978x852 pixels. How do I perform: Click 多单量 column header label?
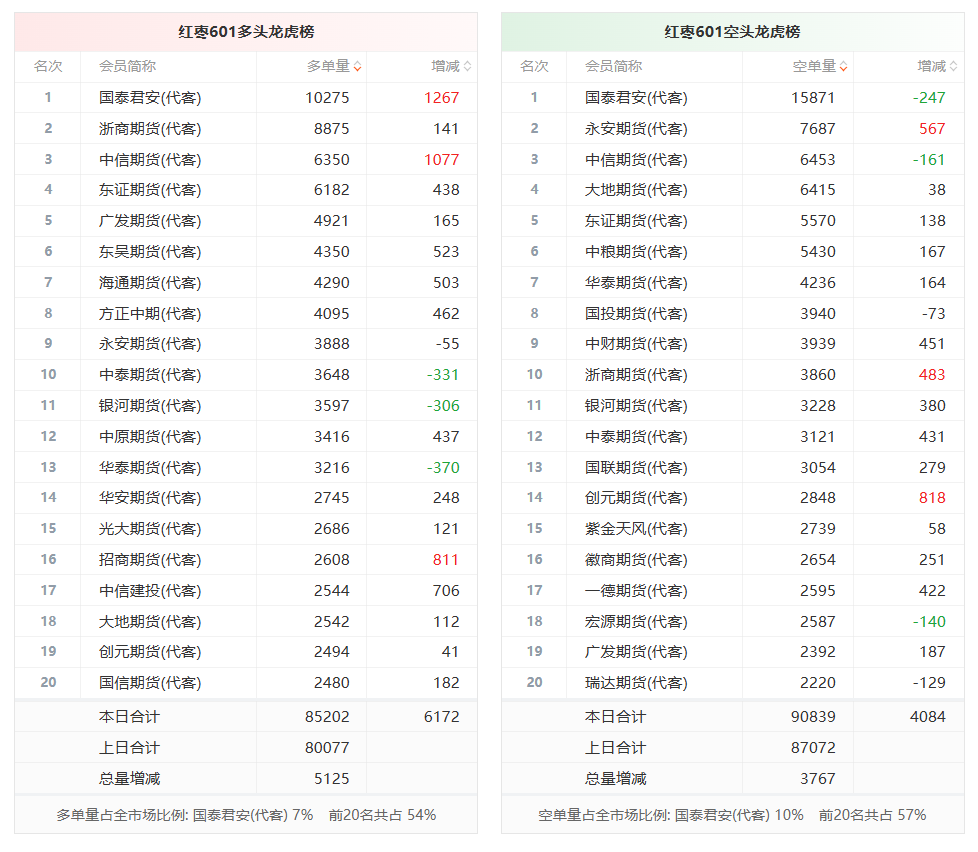pyautogui.click(x=328, y=66)
